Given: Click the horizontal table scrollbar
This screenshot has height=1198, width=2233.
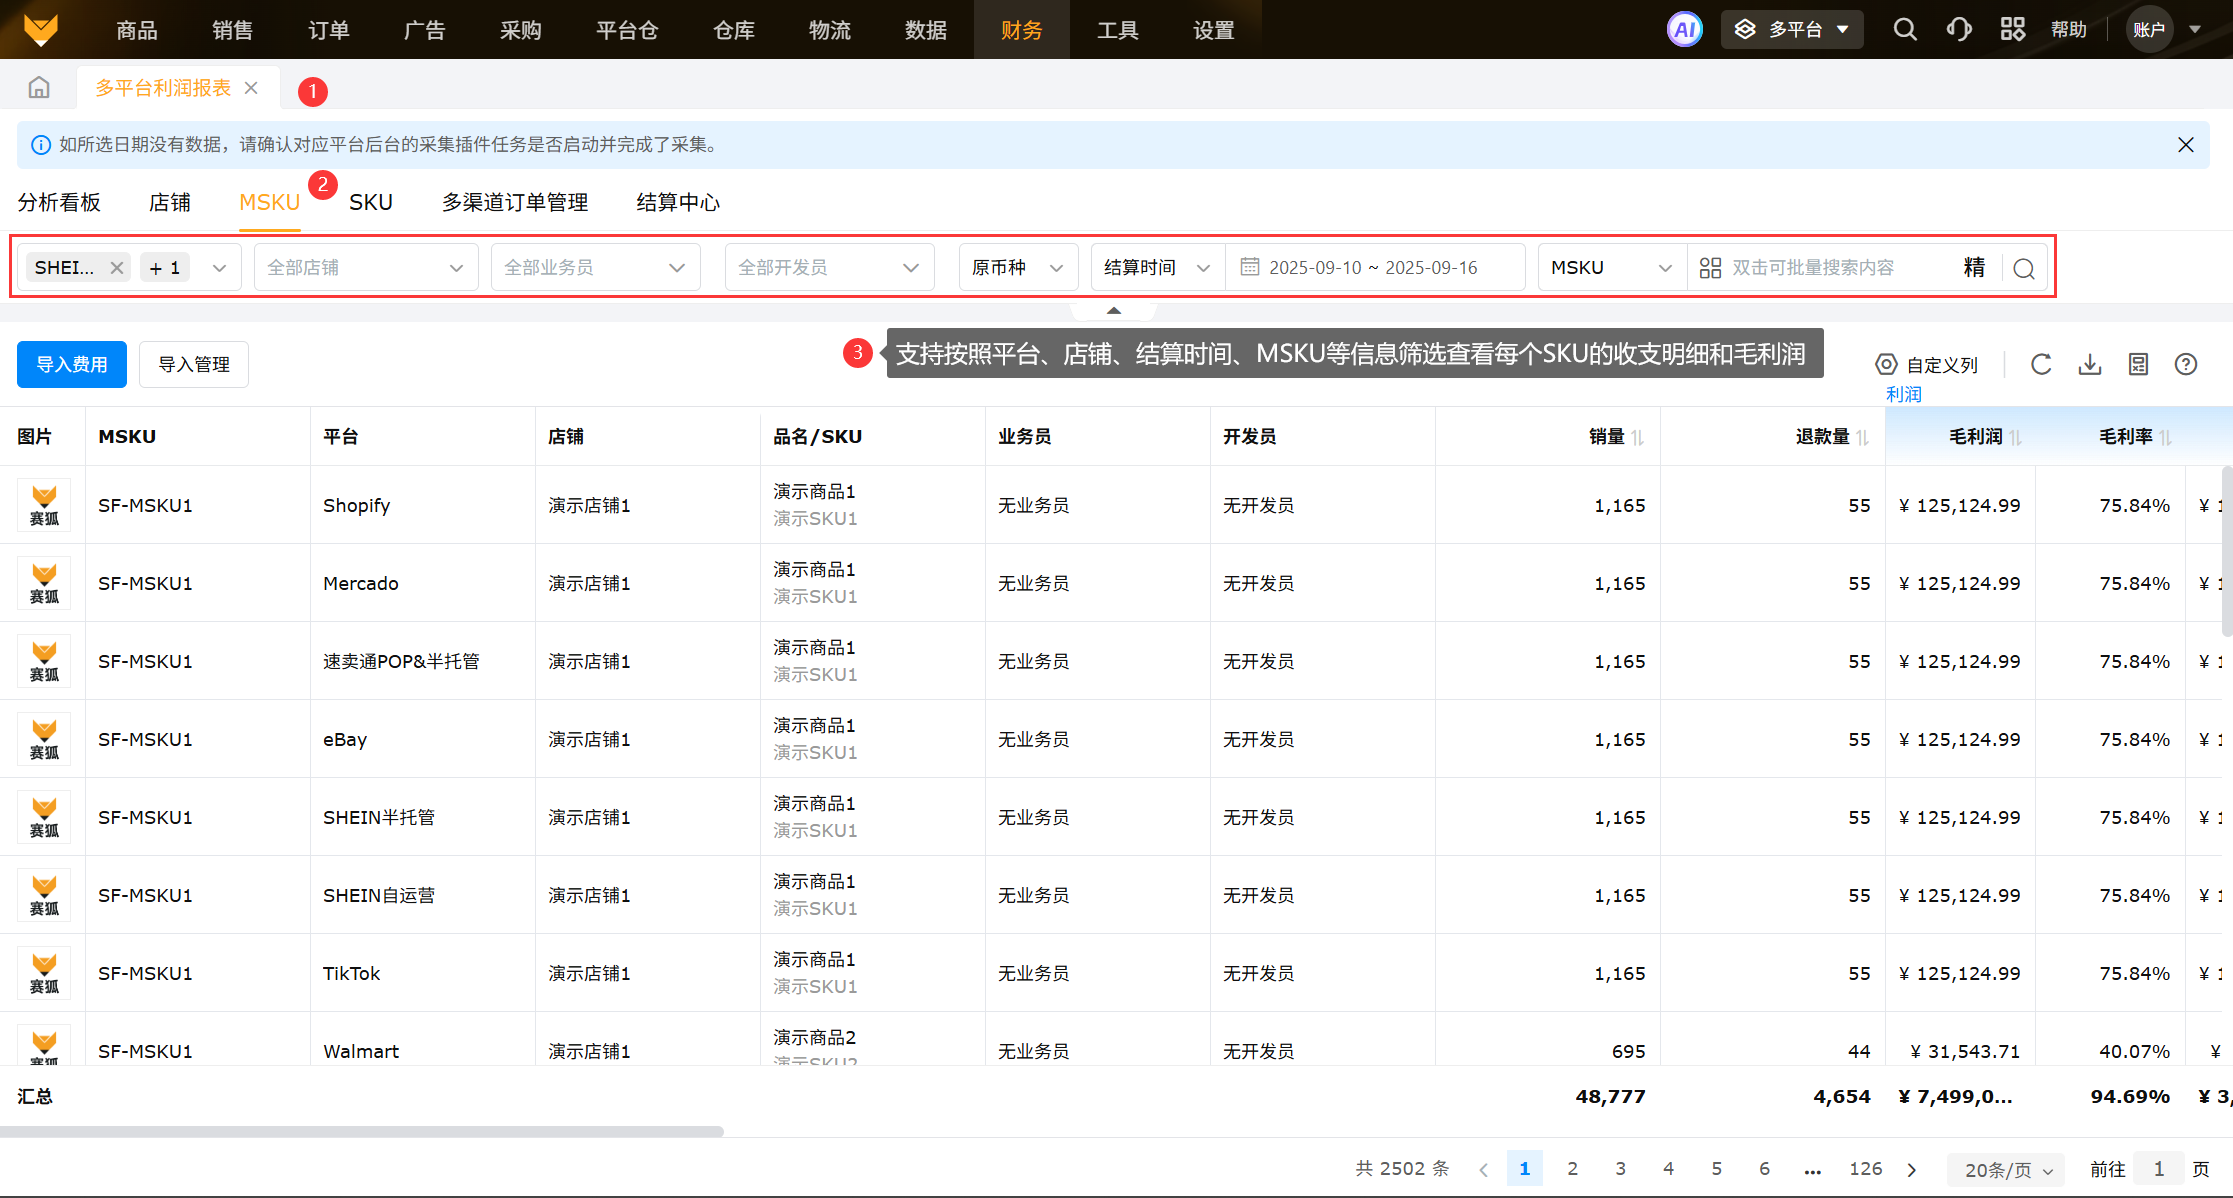Looking at the screenshot, I should coord(362,1131).
